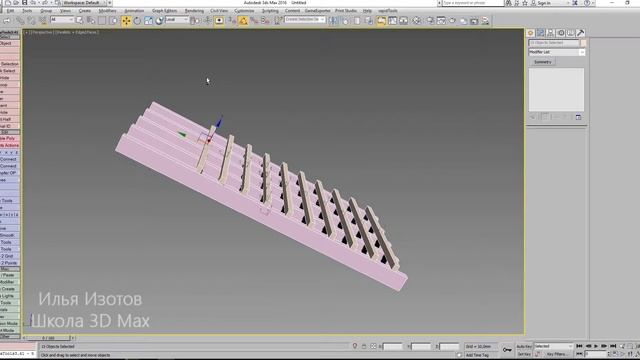640x360 pixels.
Task: Click the Play Animation button
Action: coord(596,346)
